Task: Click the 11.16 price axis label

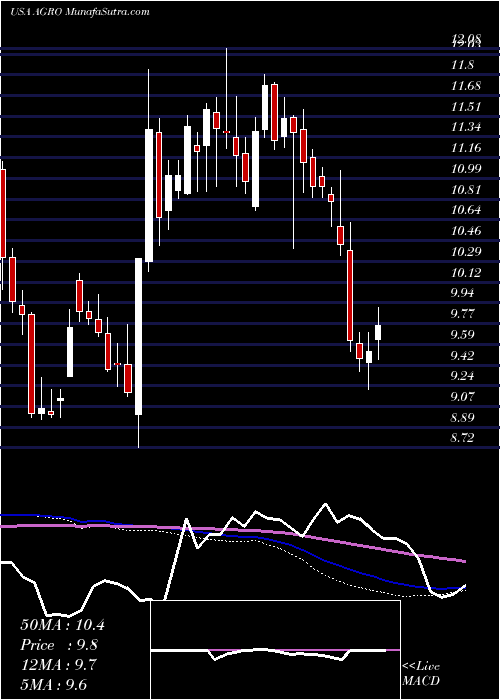Action: (466, 148)
